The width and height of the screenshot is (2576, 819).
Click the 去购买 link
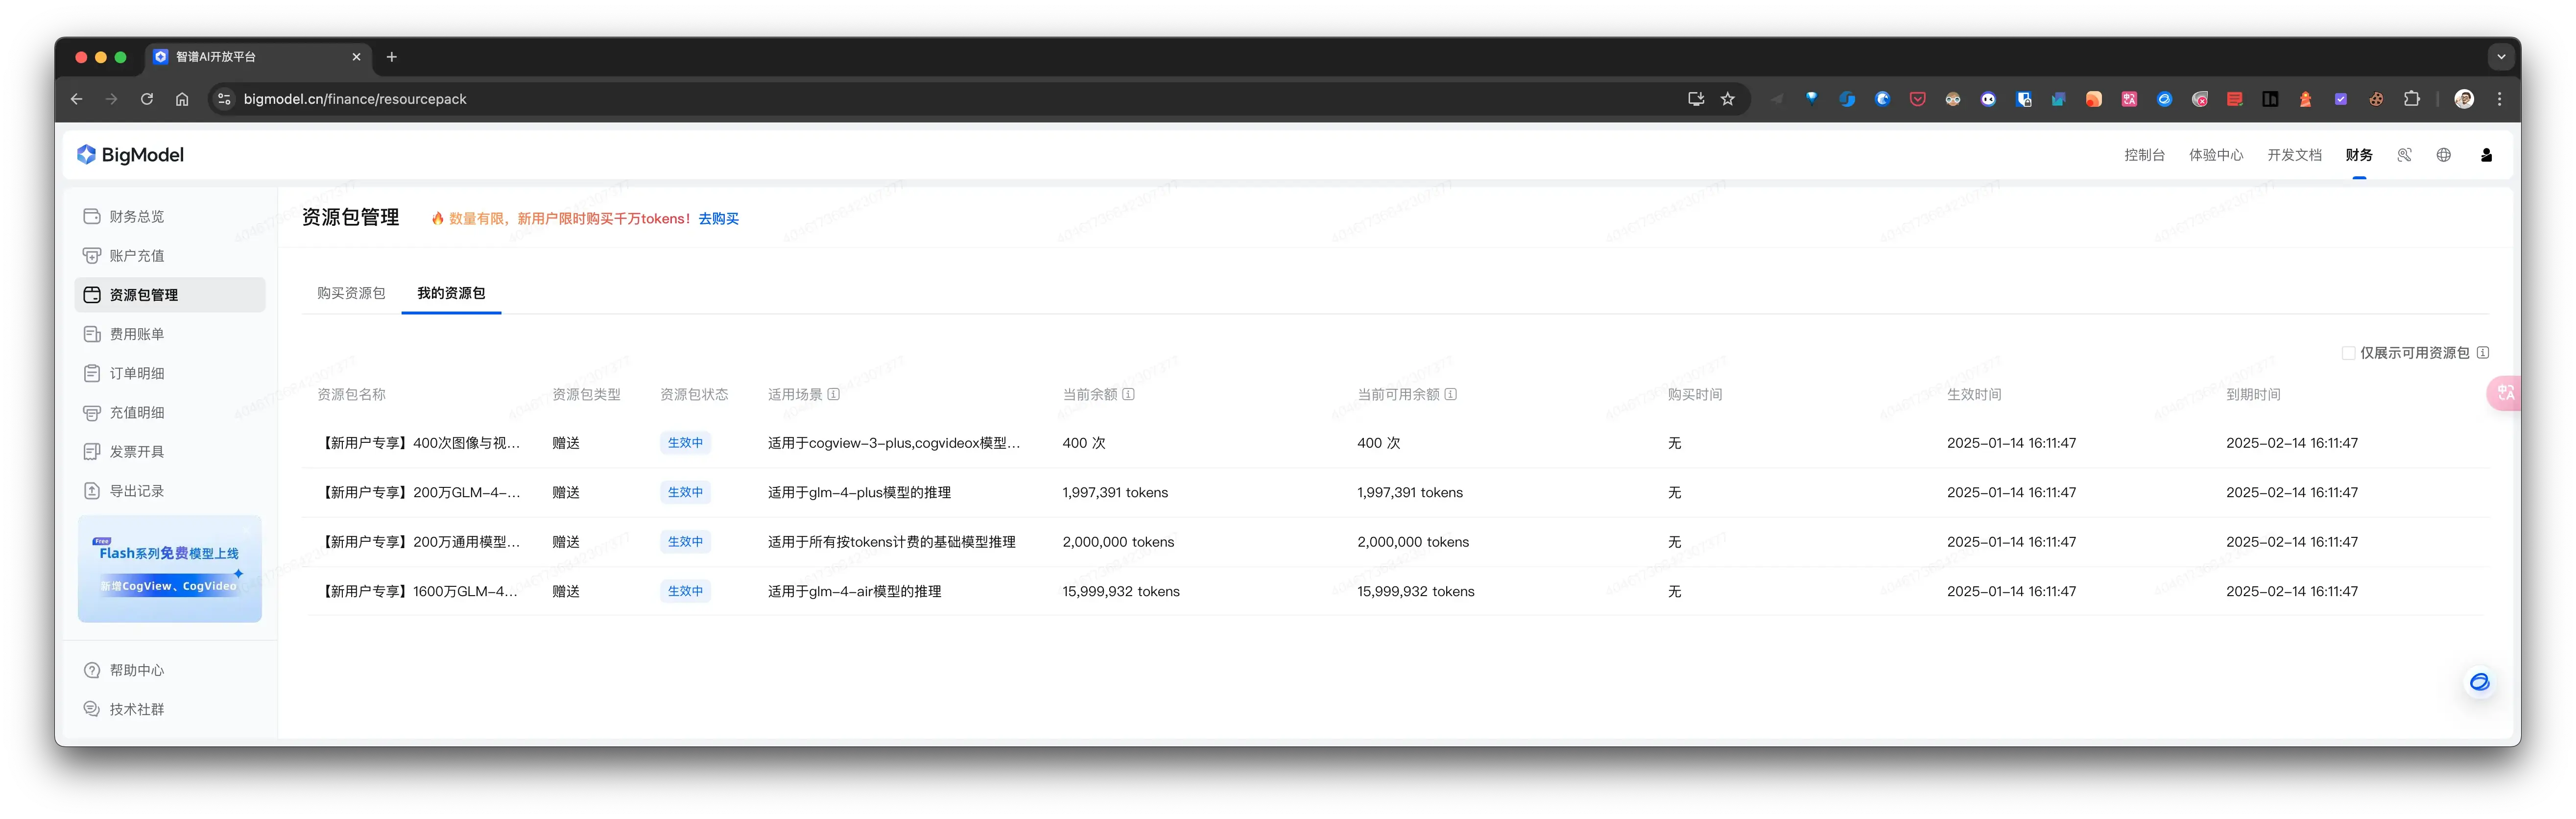718,219
